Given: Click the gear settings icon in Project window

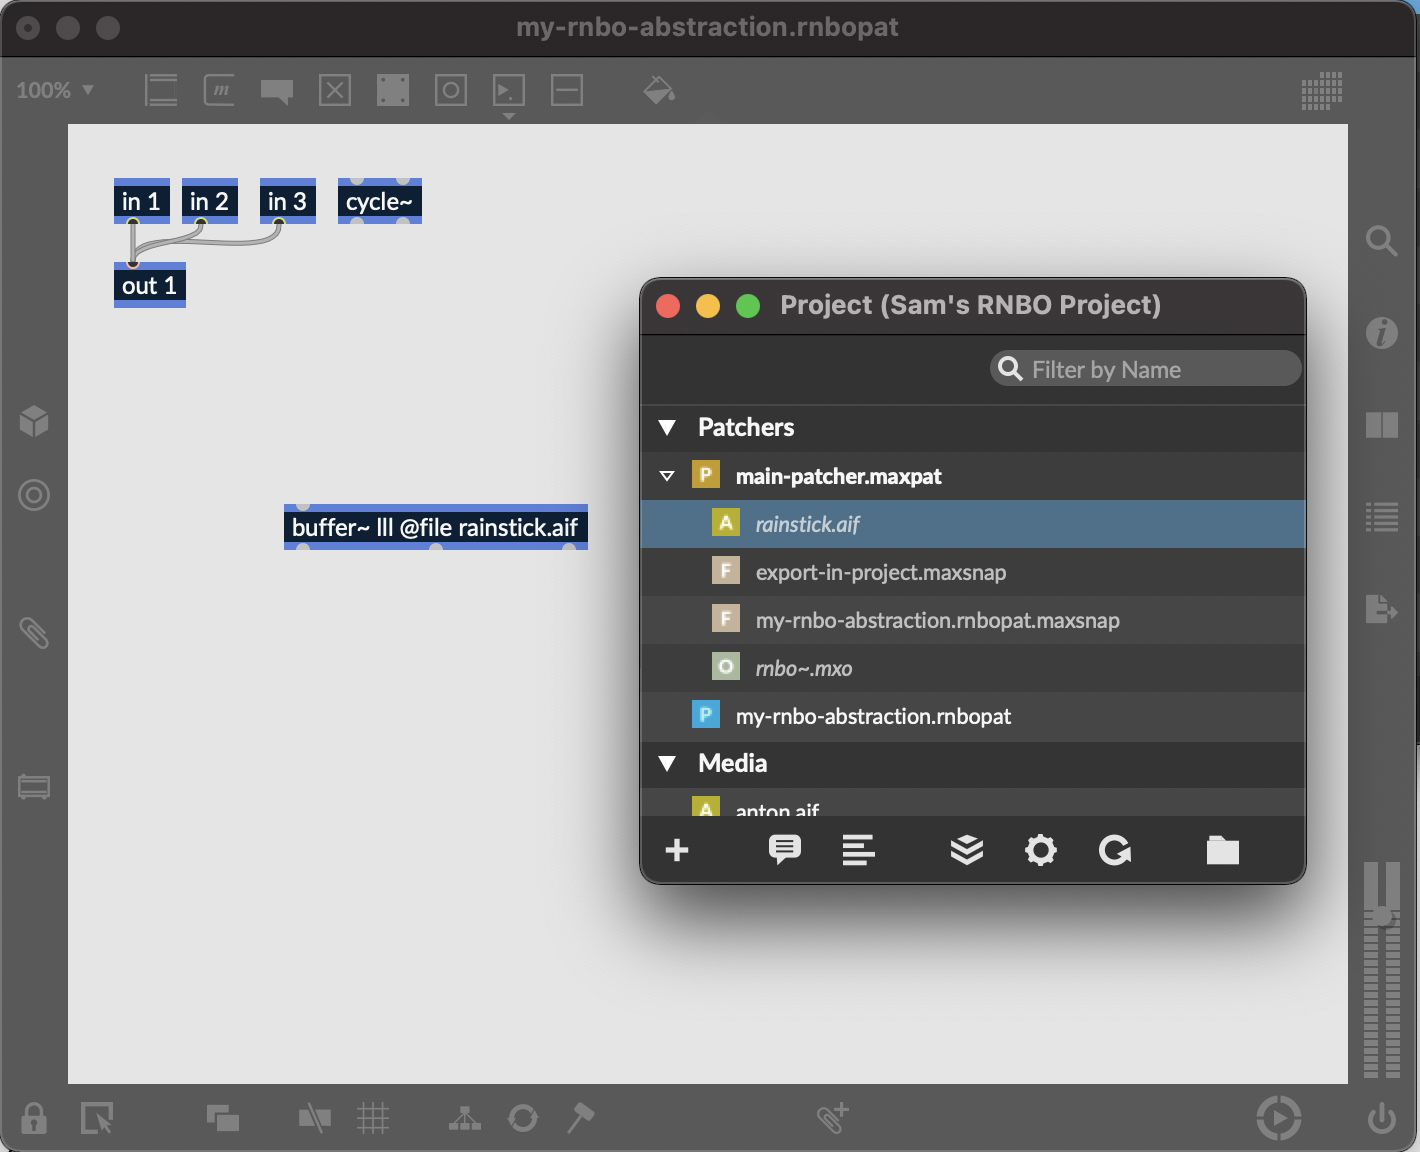Looking at the screenshot, I should [1040, 851].
